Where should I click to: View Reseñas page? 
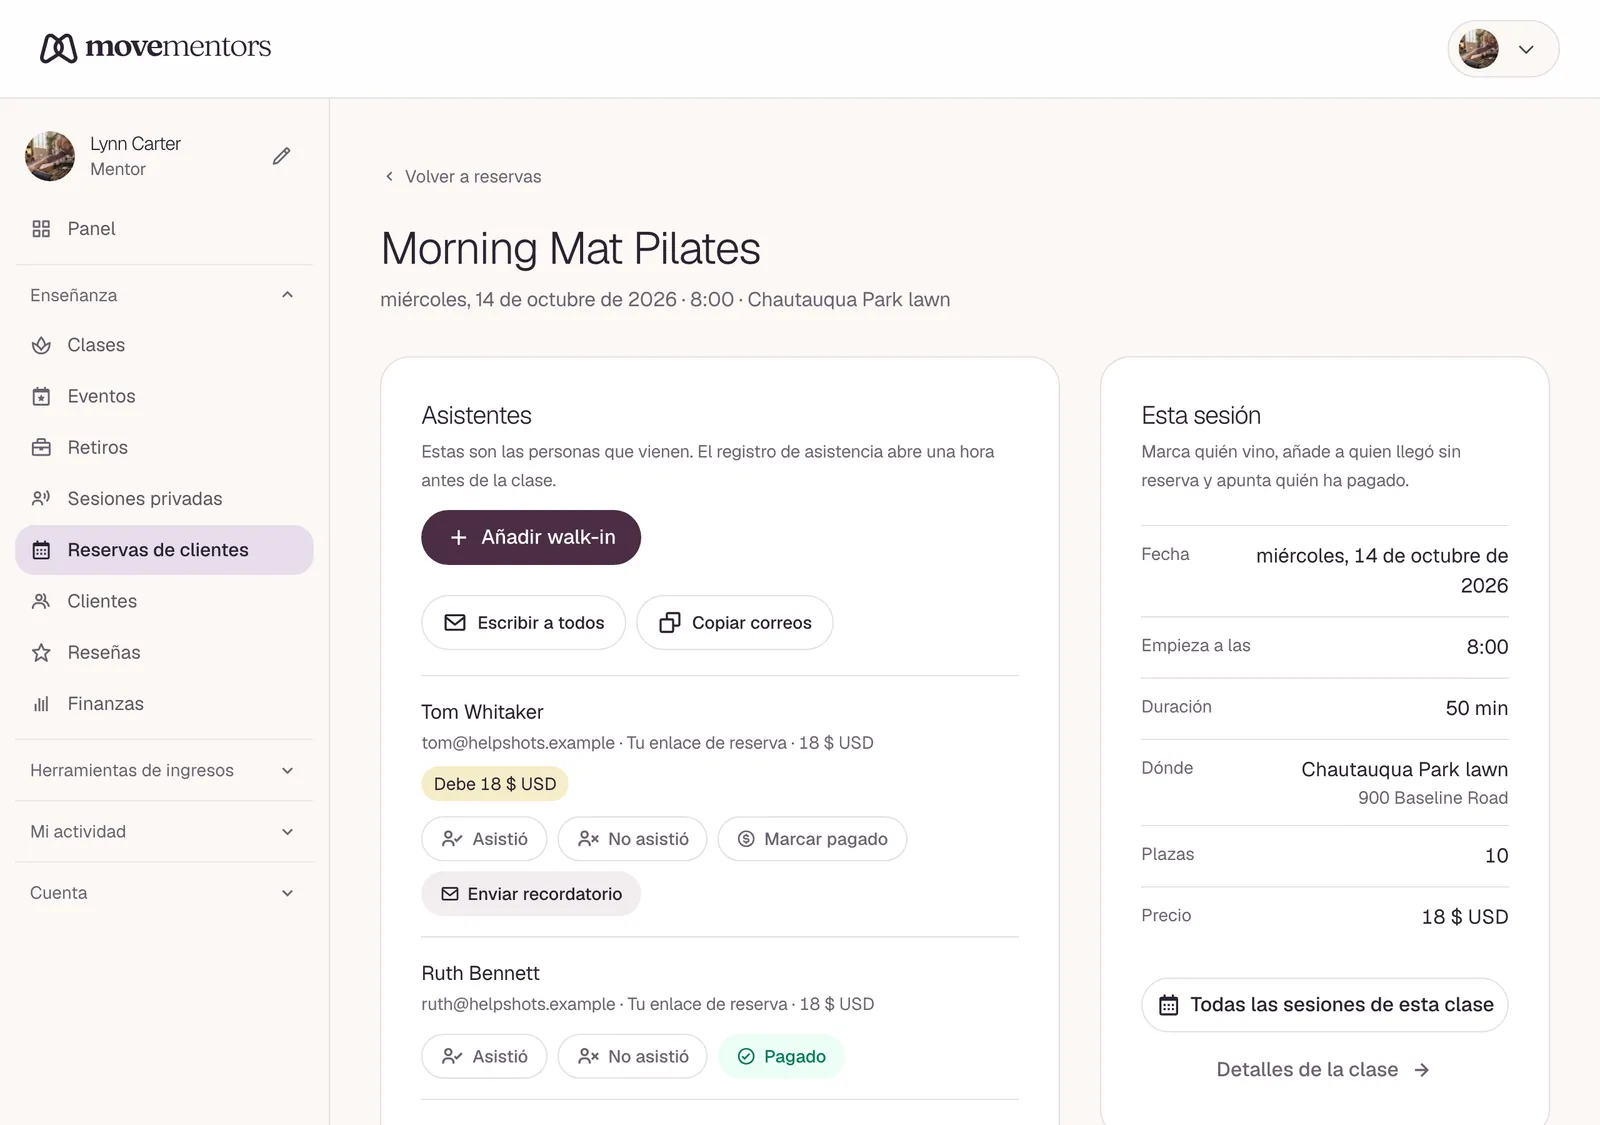click(x=164, y=652)
